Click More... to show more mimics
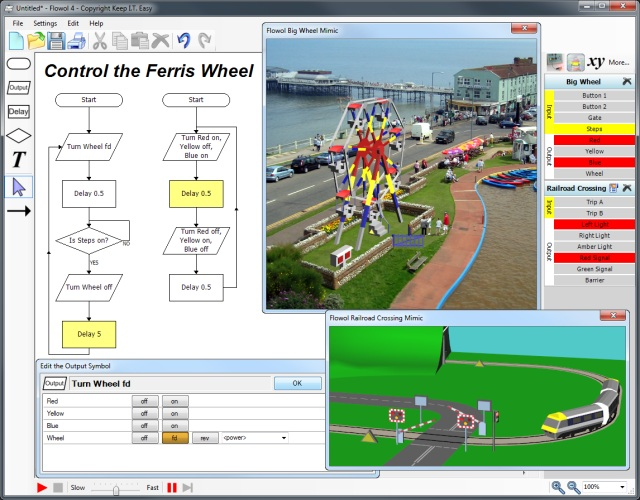This screenshot has height=500, width=640. (618, 62)
